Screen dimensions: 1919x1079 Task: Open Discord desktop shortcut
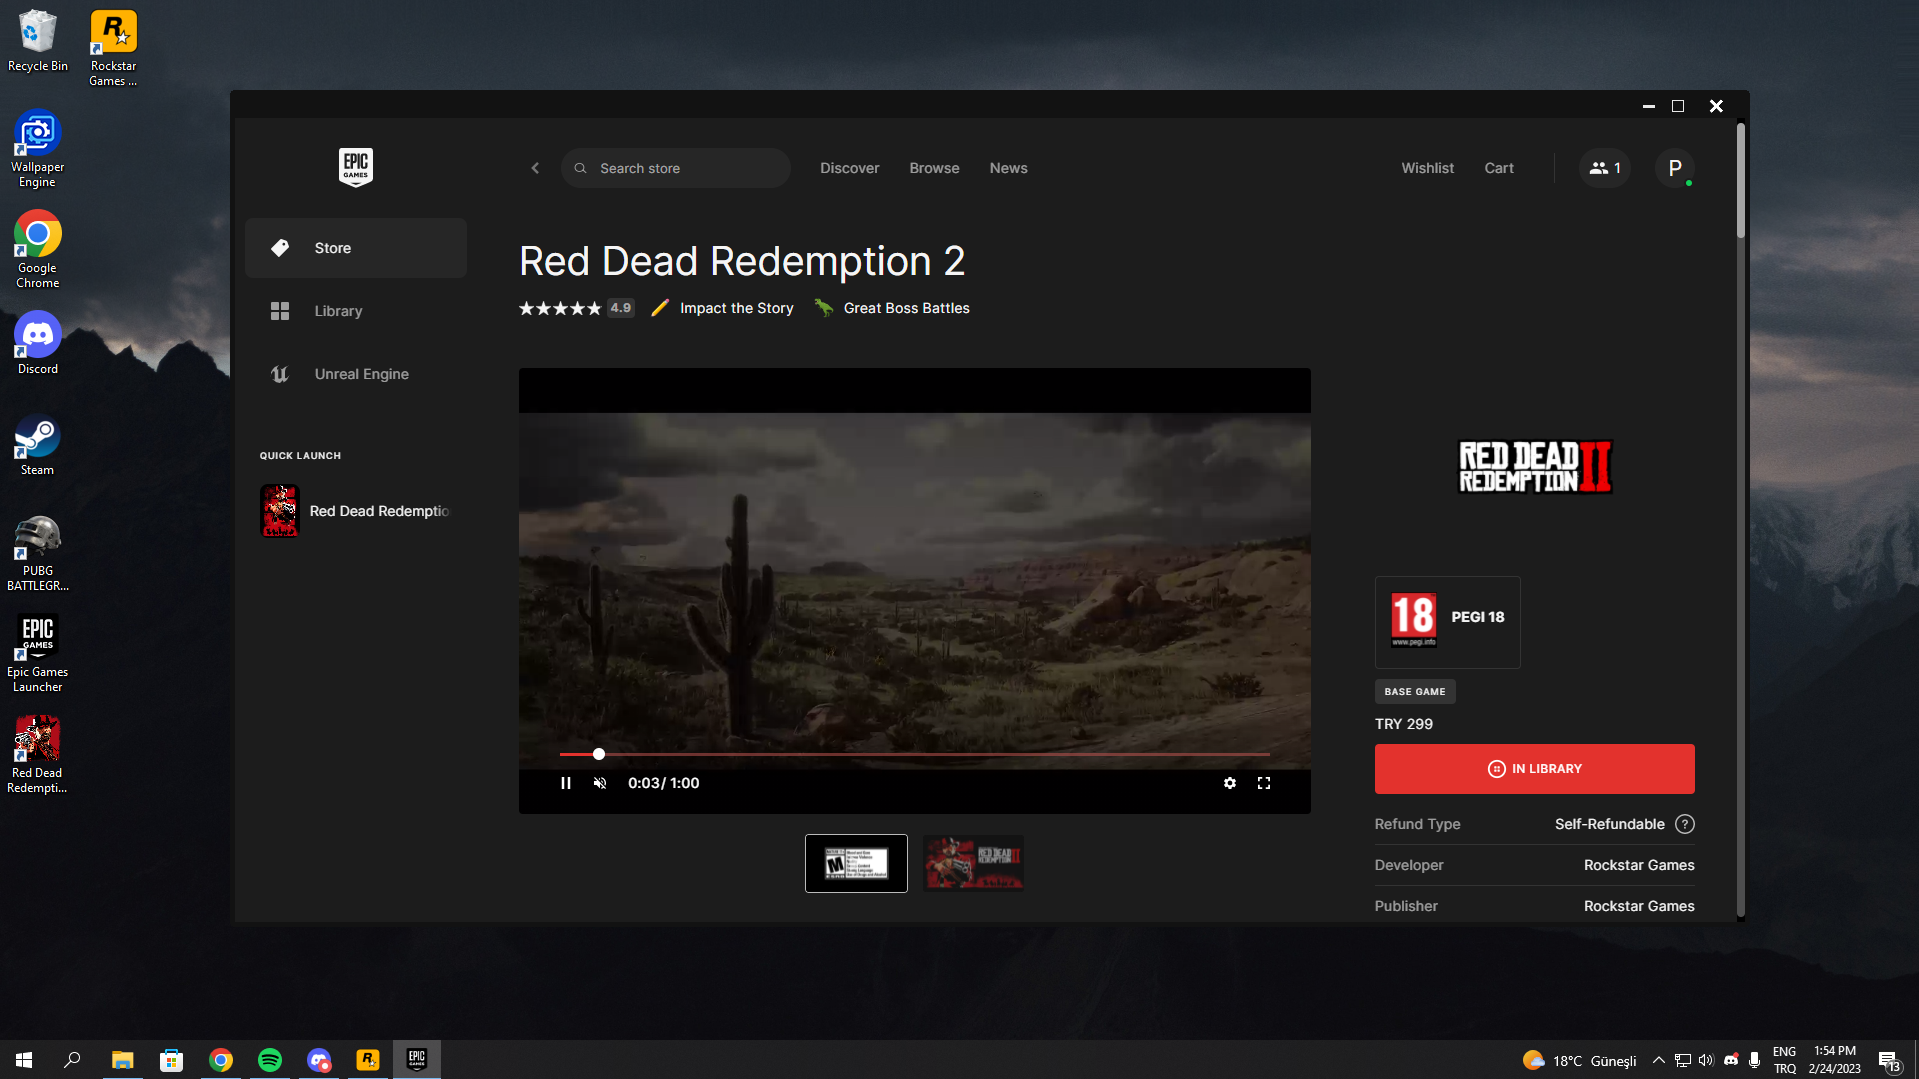[38, 343]
